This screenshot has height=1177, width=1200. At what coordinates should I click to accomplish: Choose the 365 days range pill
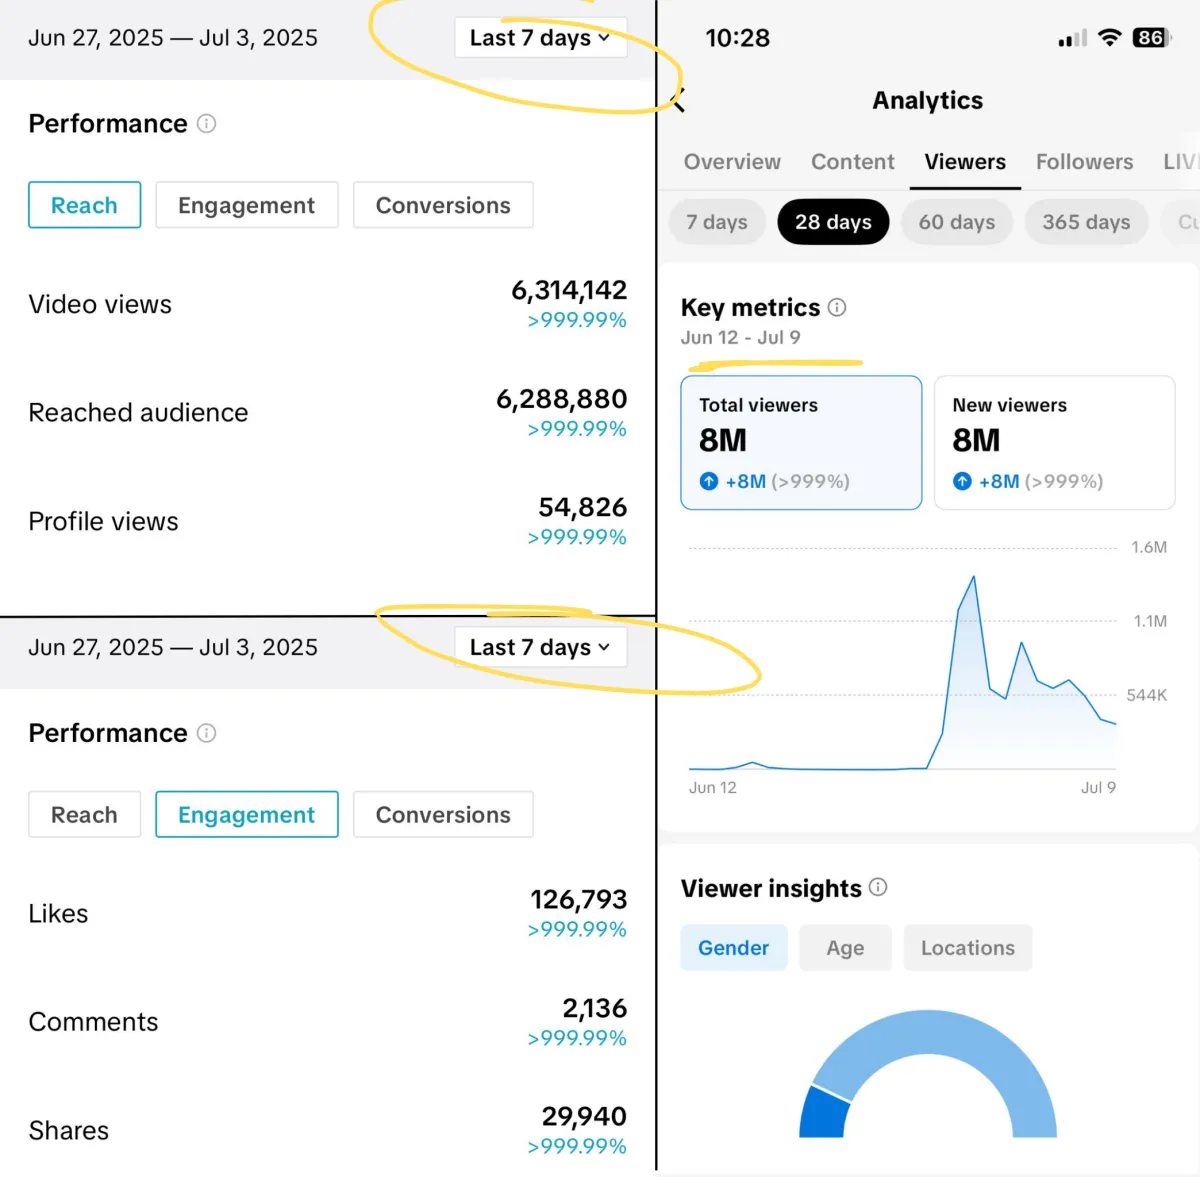tap(1086, 222)
